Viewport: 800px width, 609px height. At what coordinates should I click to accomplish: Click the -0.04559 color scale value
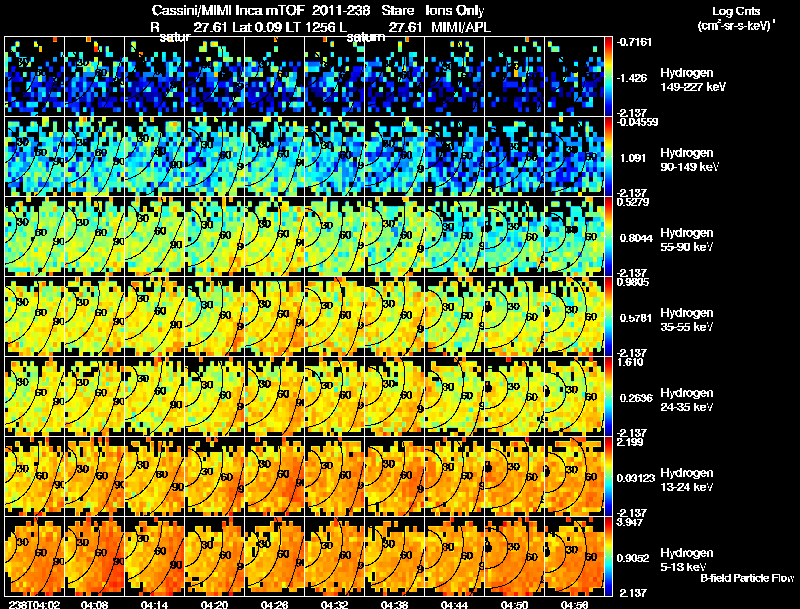click(x=637, y=122)
